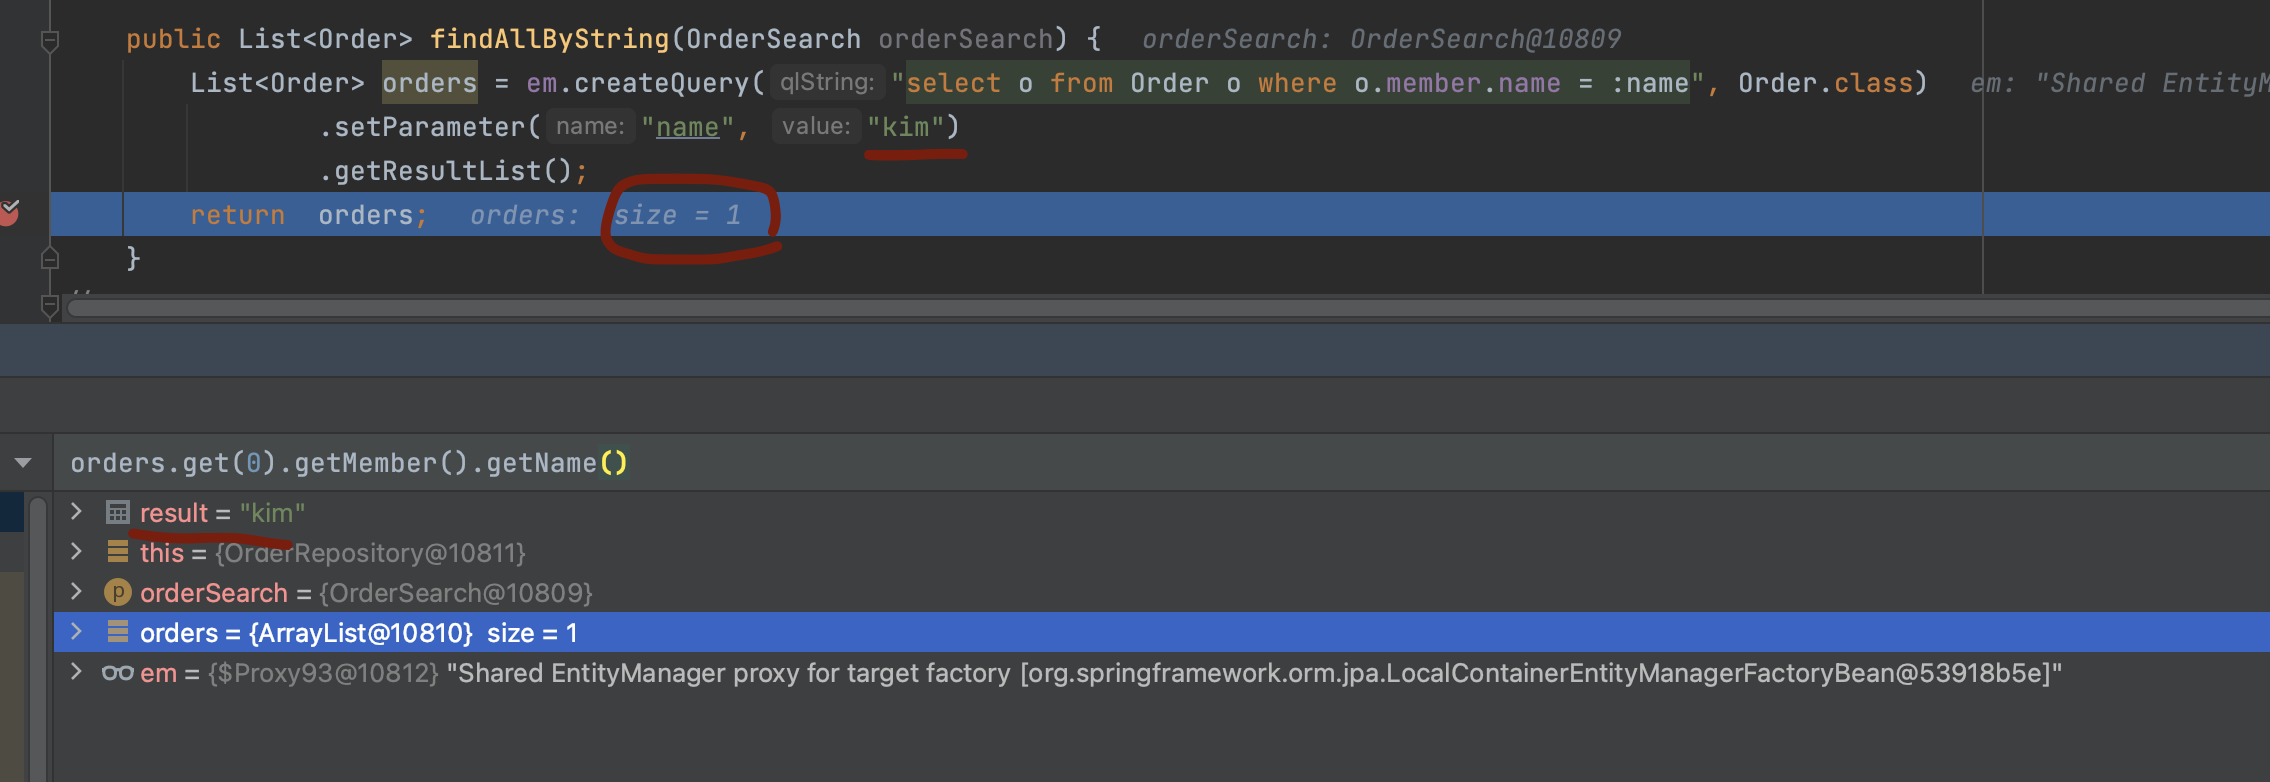This screenshot has height=782, width=2270.
Task: Expand the orders ArrayList node
Action: pyautogui.click(x=76, y=632)
